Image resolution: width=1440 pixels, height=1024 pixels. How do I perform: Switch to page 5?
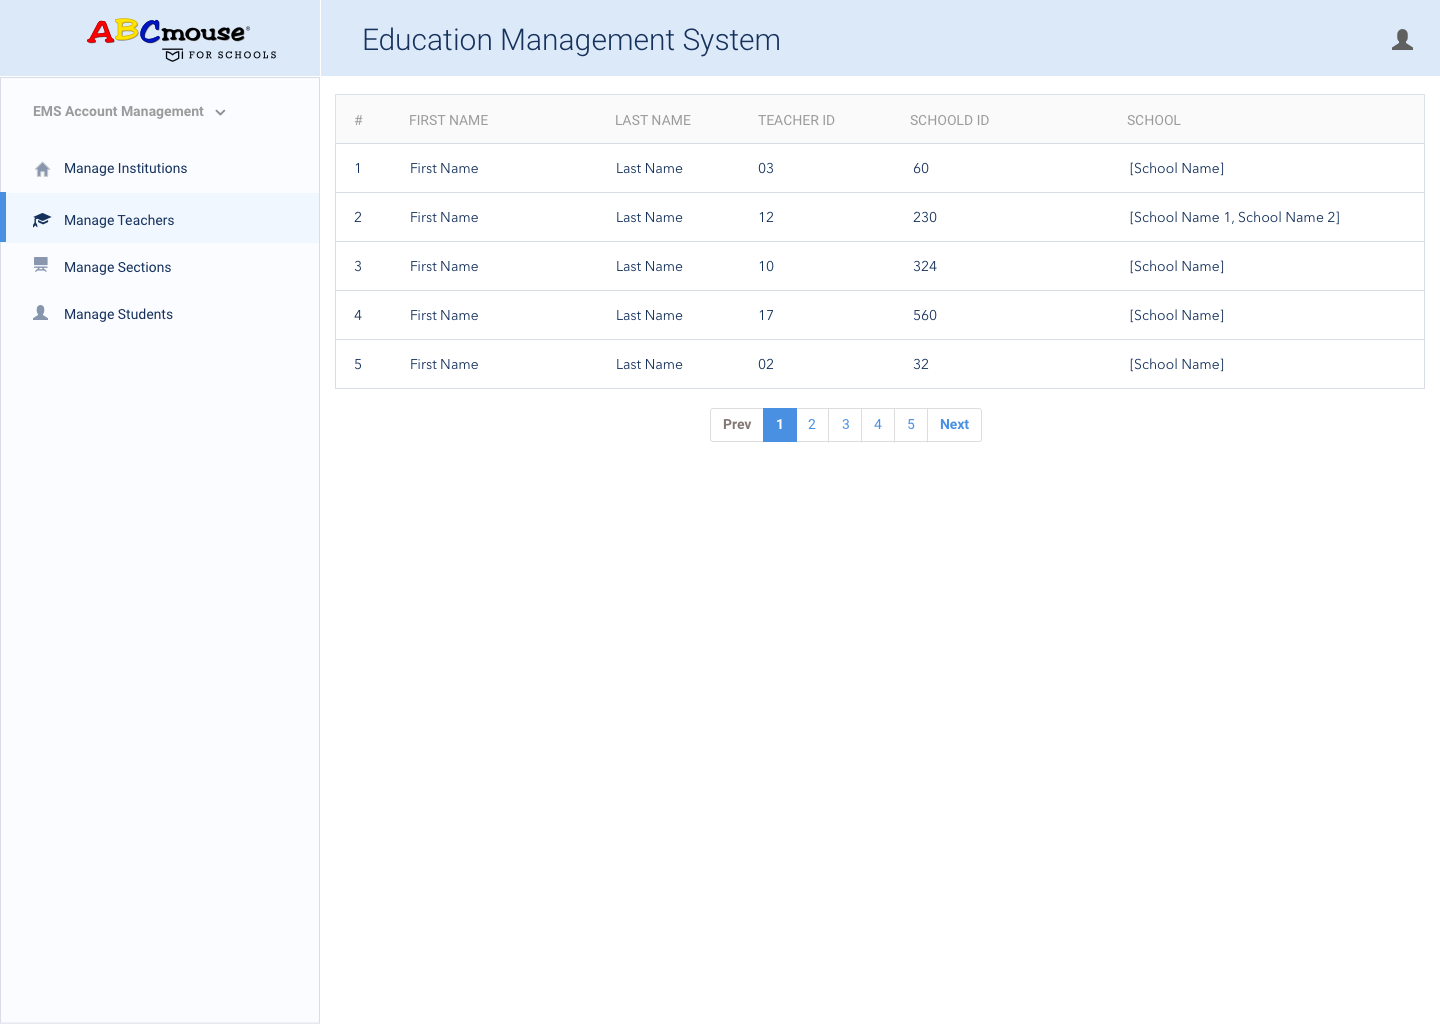(911, 425)
